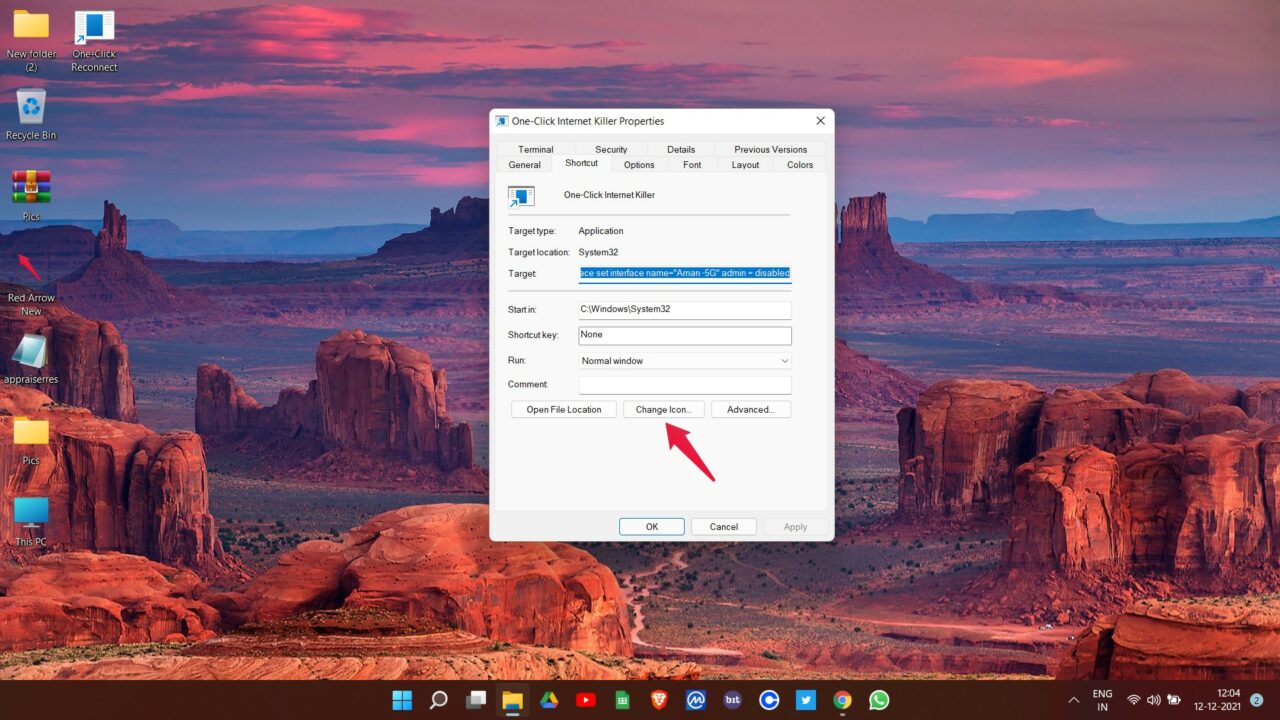
Task: Click the Start in field
Action: [685, 310]
